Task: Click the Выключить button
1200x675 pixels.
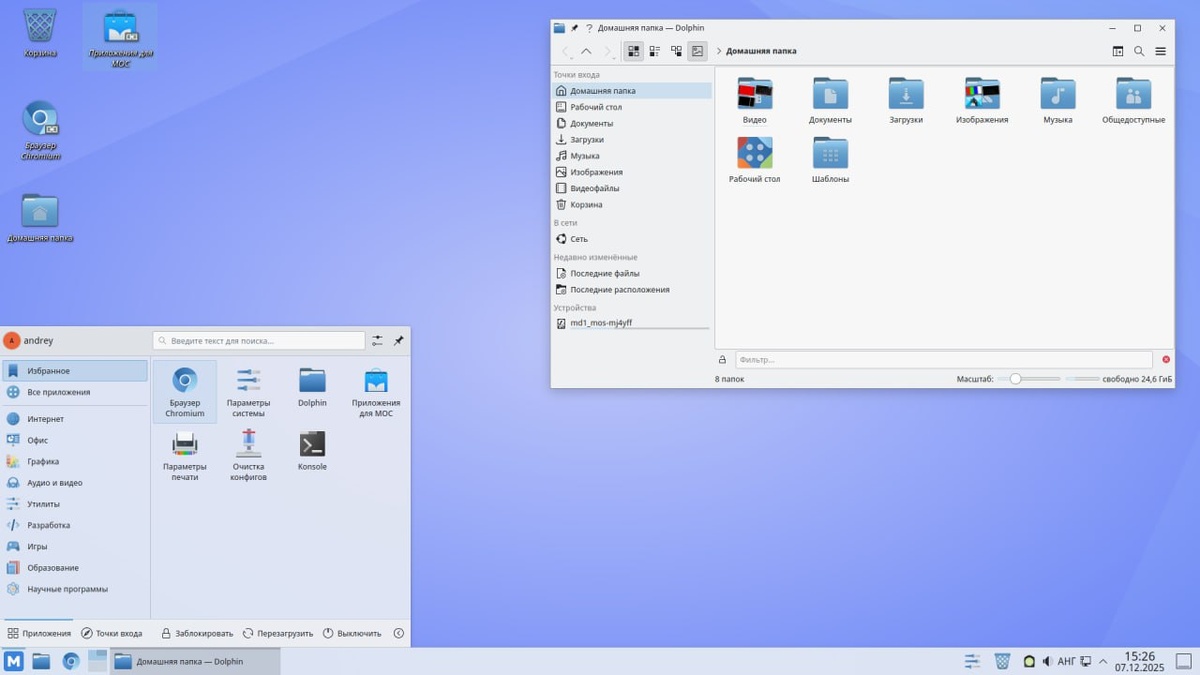Action: 352,633
